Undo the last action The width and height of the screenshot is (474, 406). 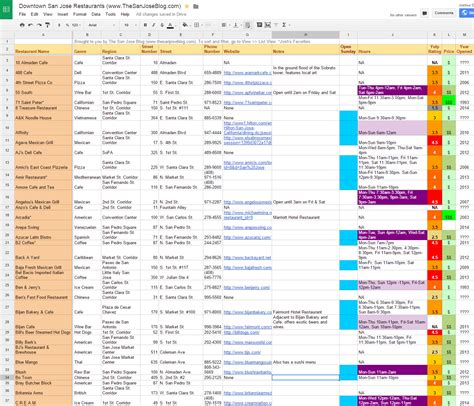coord(30,25)
